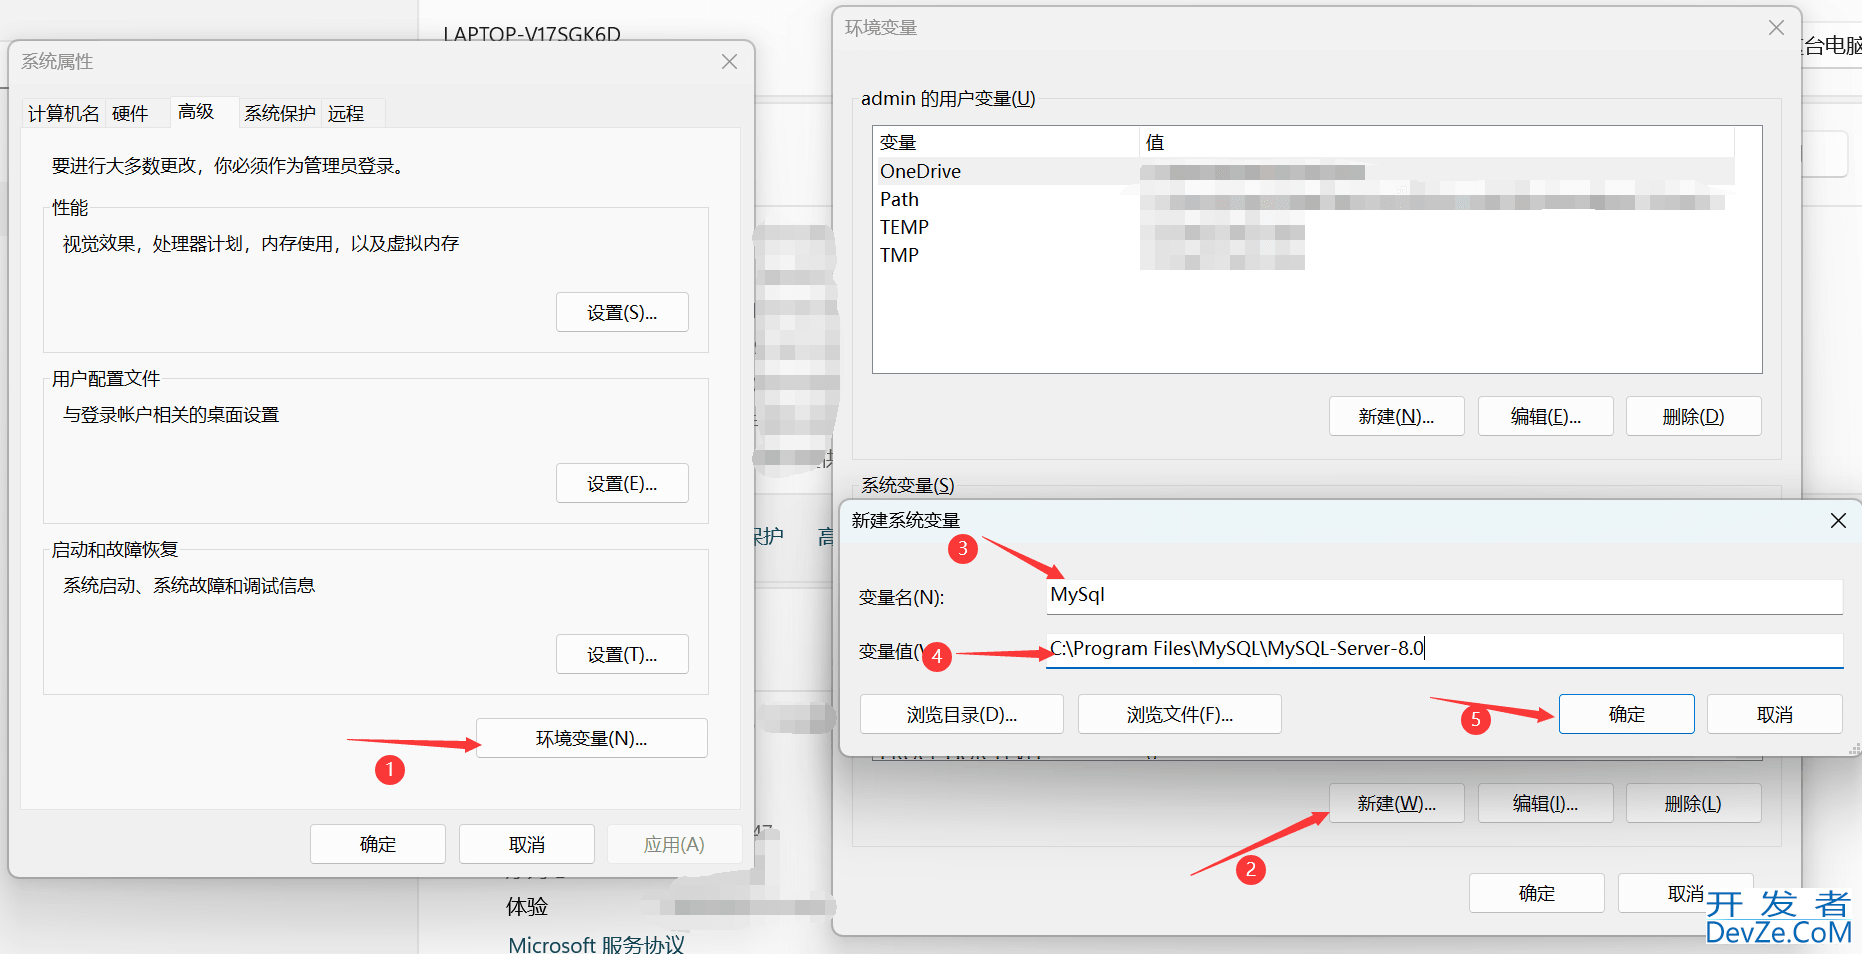
Task: Close the 新建系统变量 dialog
Action: pyautogui.click(x=1838, y=520)
